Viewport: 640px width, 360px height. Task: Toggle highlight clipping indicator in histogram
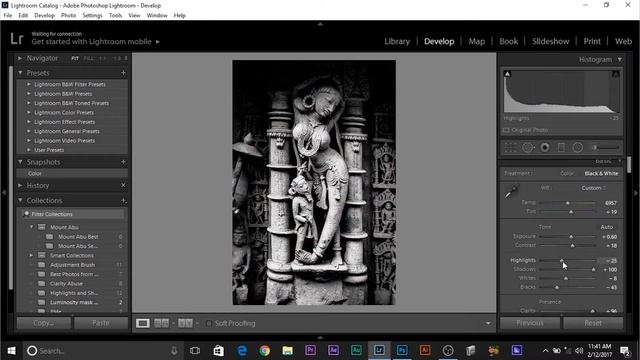(x=616, y=74)
